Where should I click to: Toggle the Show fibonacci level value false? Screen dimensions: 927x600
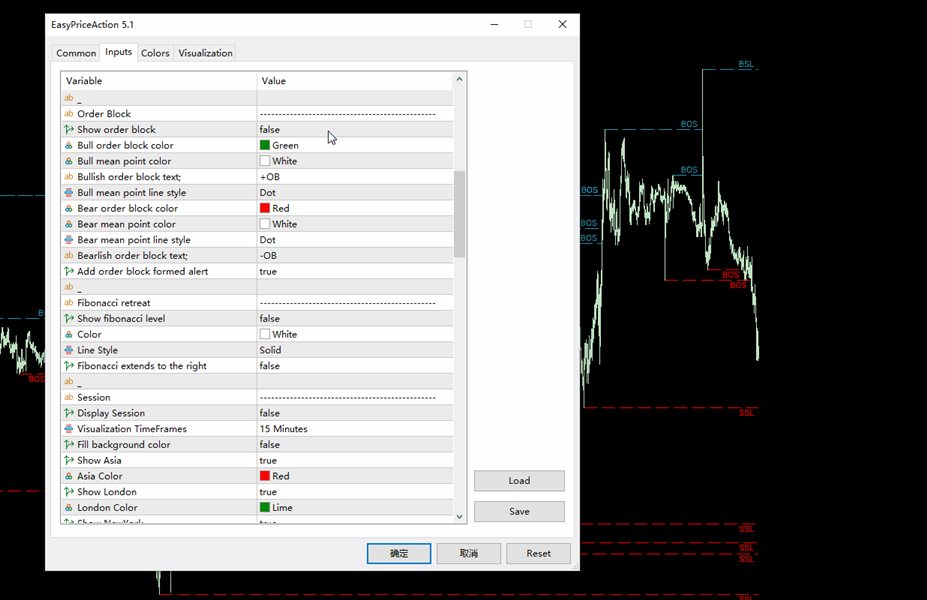pyautogui.click(x=354, y=319)
